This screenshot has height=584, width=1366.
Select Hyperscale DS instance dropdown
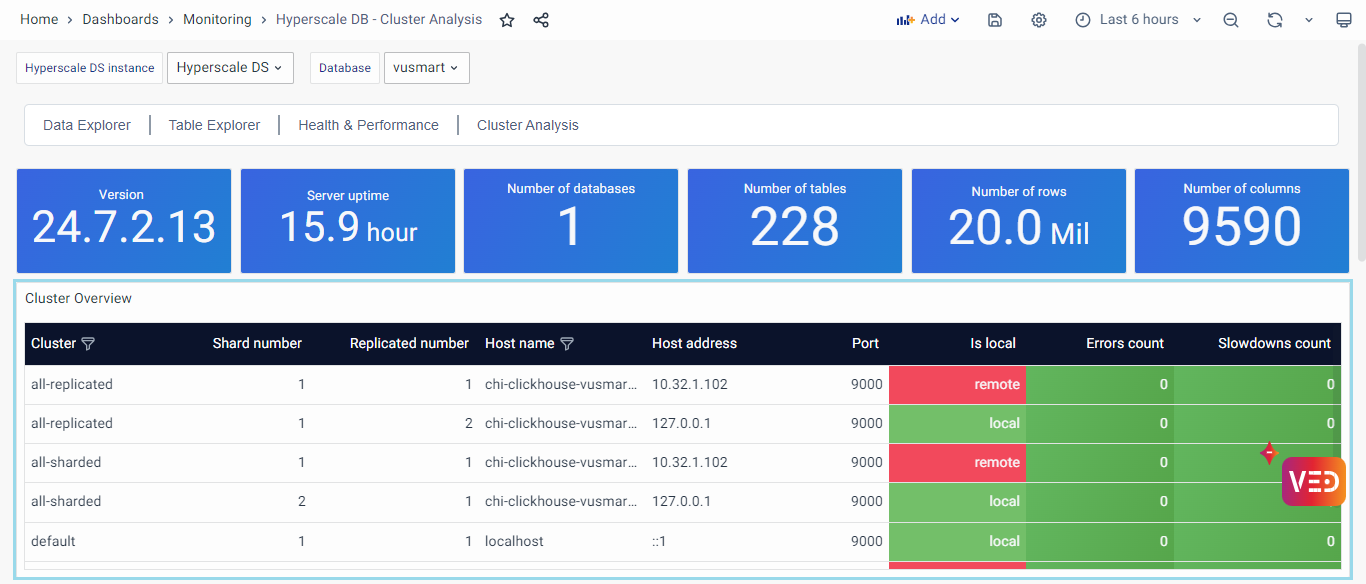click(230, 68)
